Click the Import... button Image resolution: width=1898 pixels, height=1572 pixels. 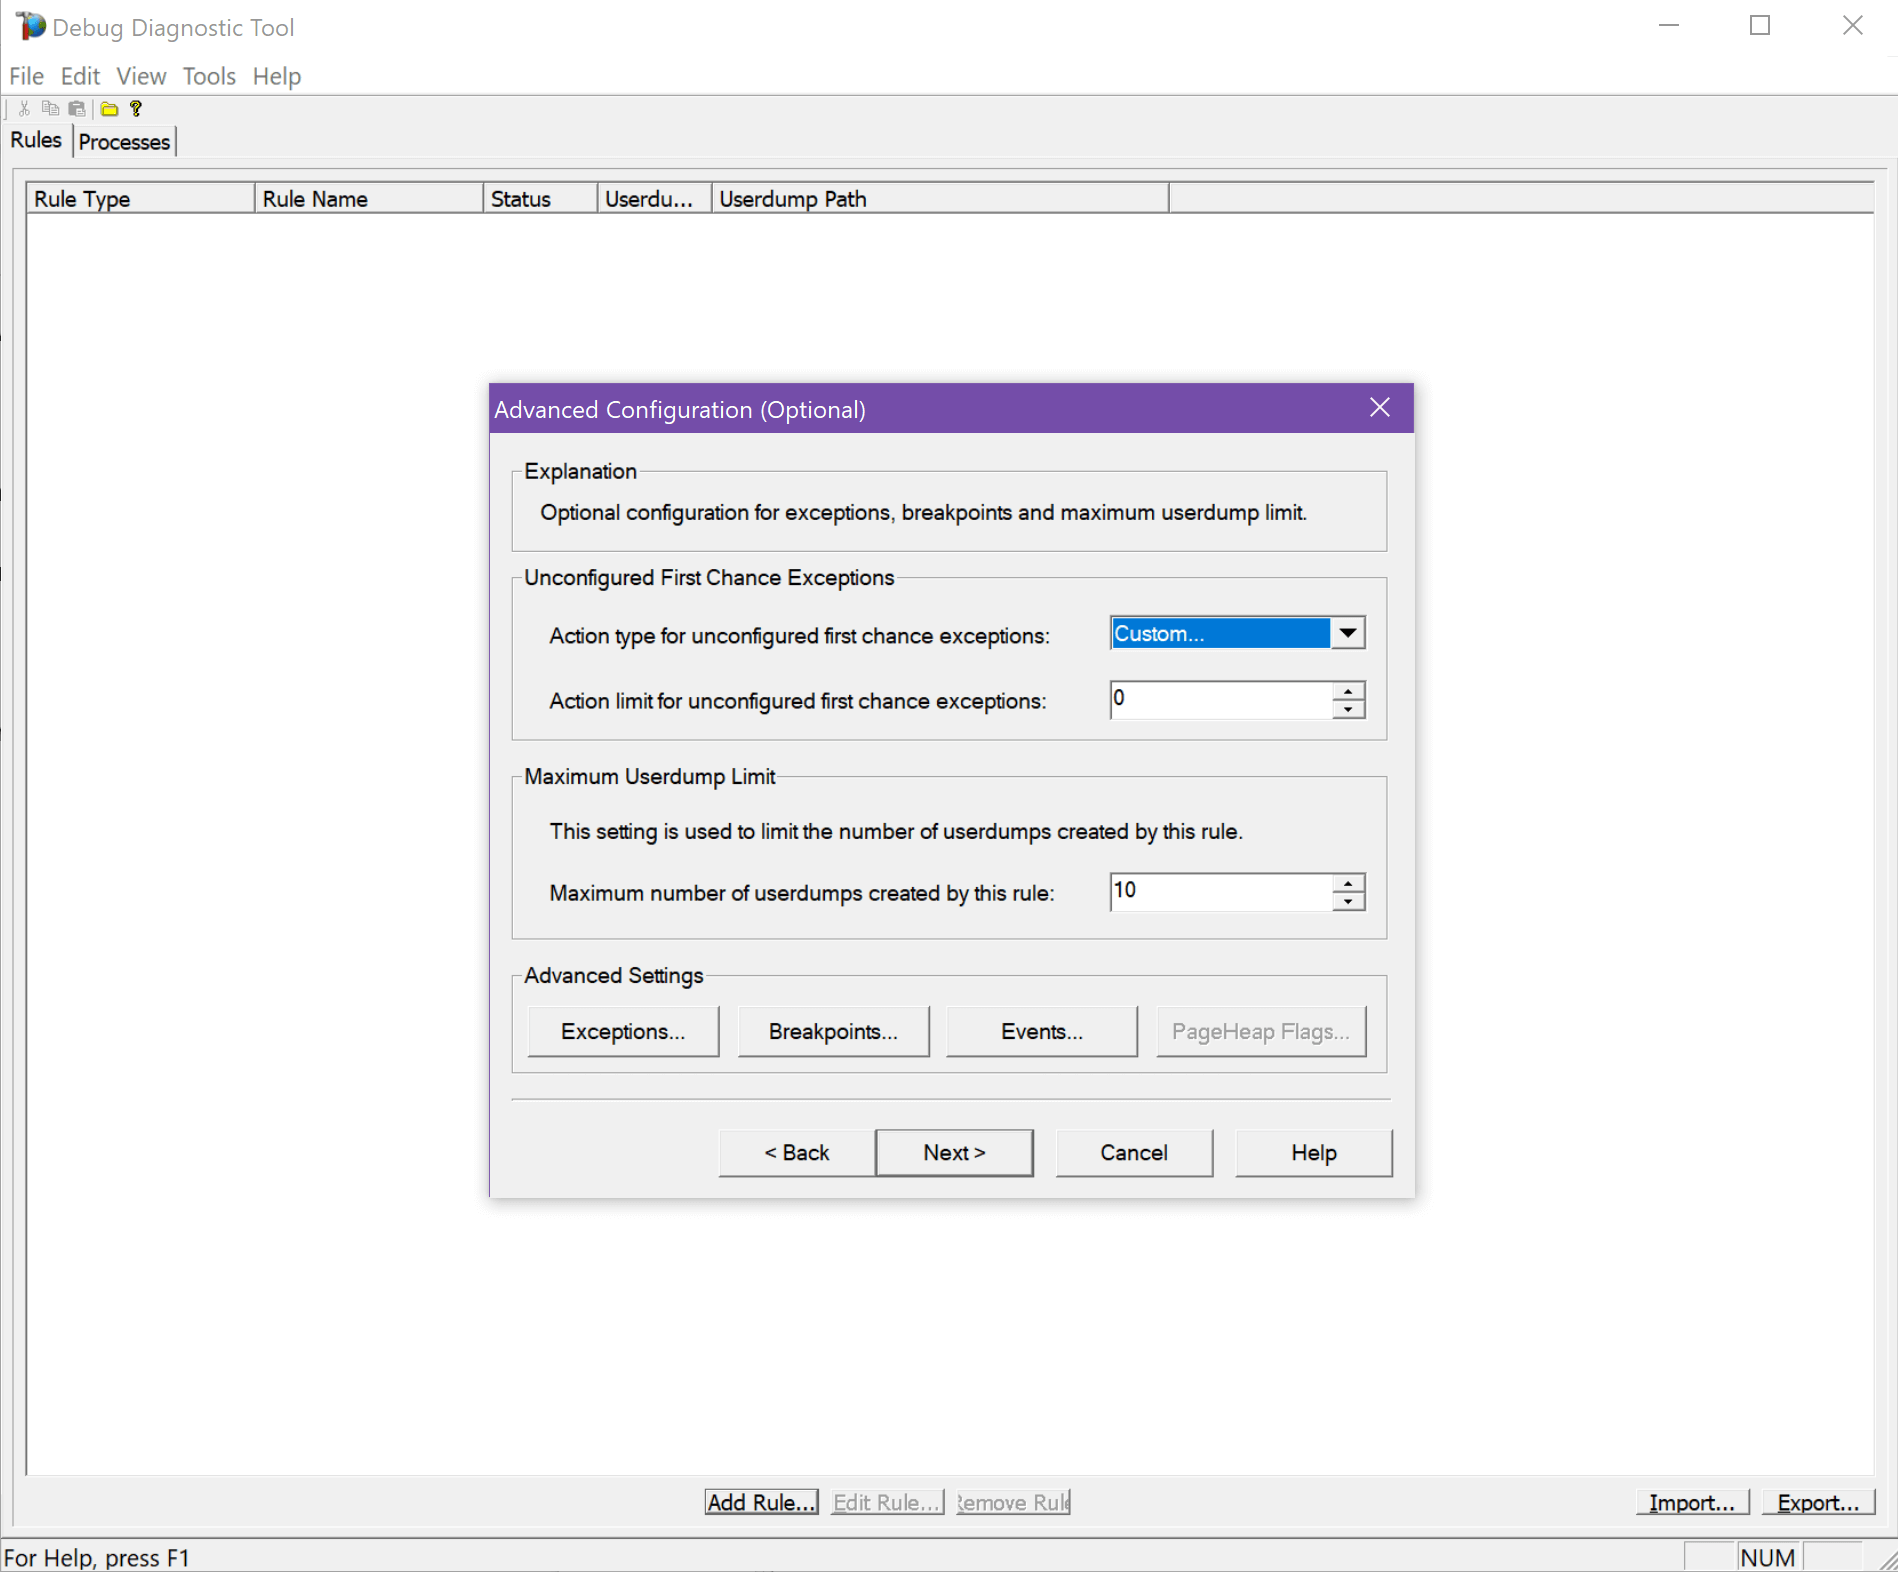(x=1692, y=1502)
